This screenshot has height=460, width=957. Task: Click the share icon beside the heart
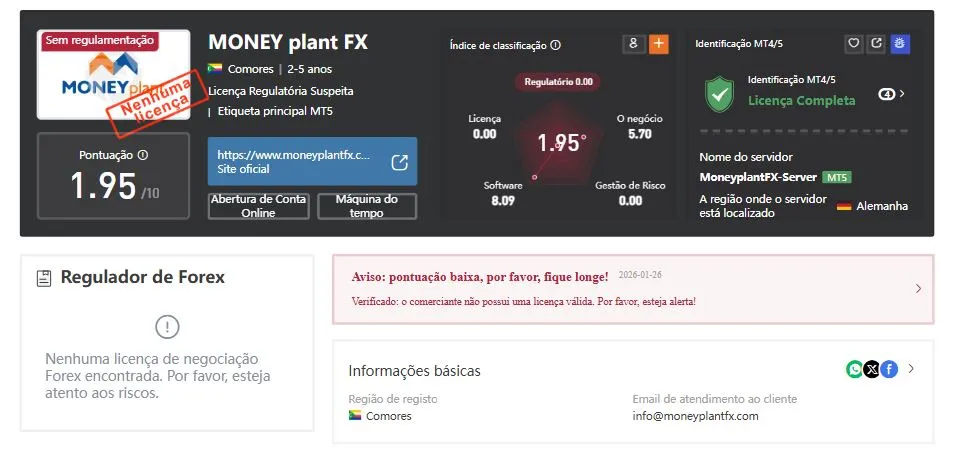tap(876, 44)
